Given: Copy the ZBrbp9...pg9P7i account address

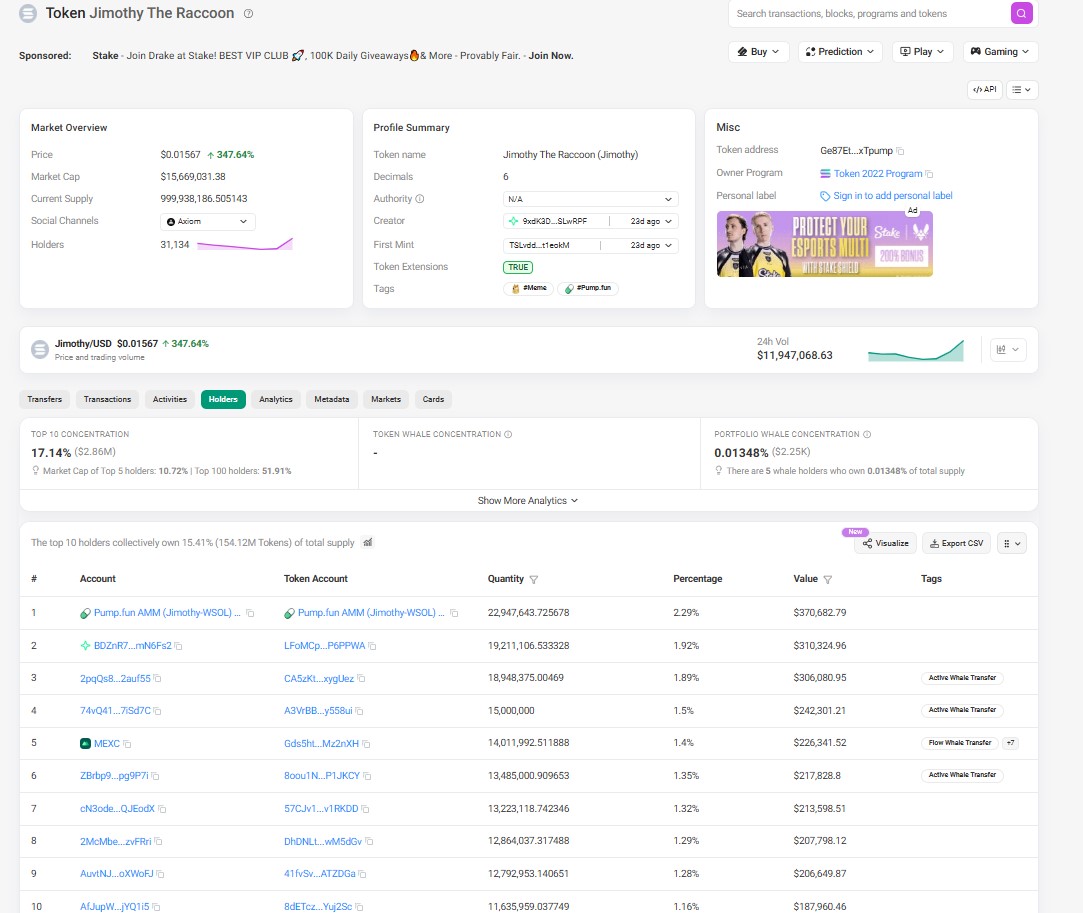Looking at the screenshot, I should point(155,776).
